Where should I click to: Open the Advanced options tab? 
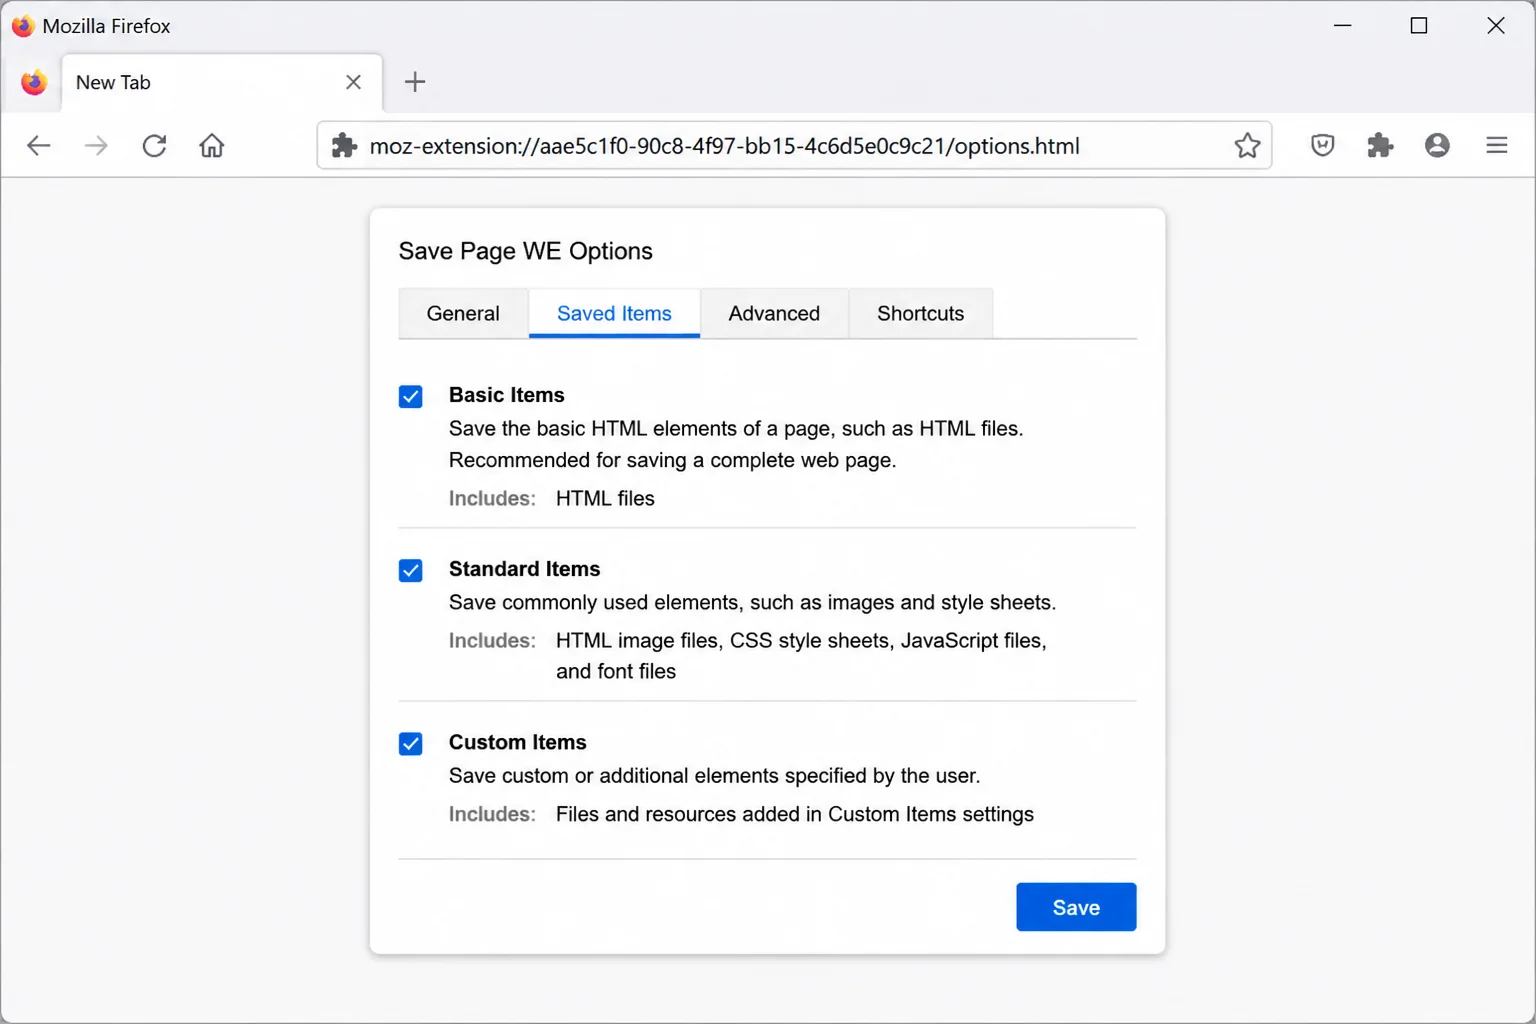click(x=774, y=314)
